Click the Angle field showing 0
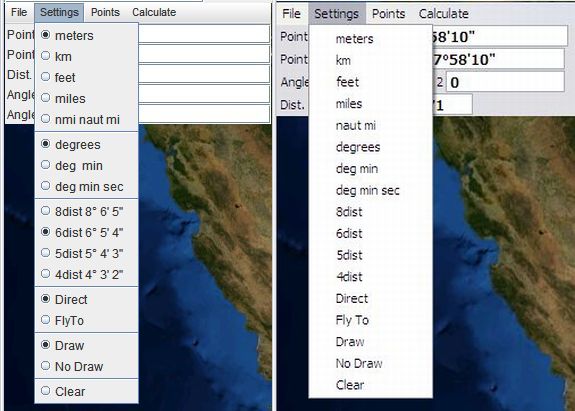 (505, 82)
